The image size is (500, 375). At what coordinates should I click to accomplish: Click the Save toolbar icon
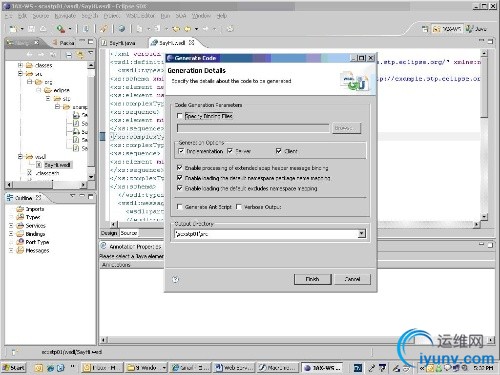pos(31,29)
